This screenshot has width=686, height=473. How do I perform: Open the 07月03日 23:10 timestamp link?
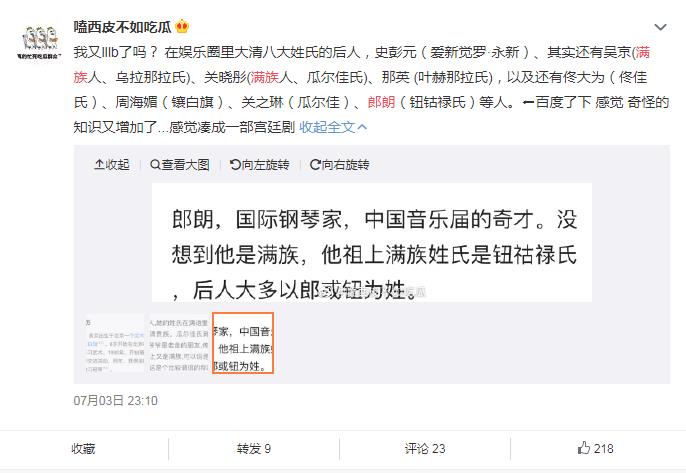pyautogui.click(x=116, y=400)
